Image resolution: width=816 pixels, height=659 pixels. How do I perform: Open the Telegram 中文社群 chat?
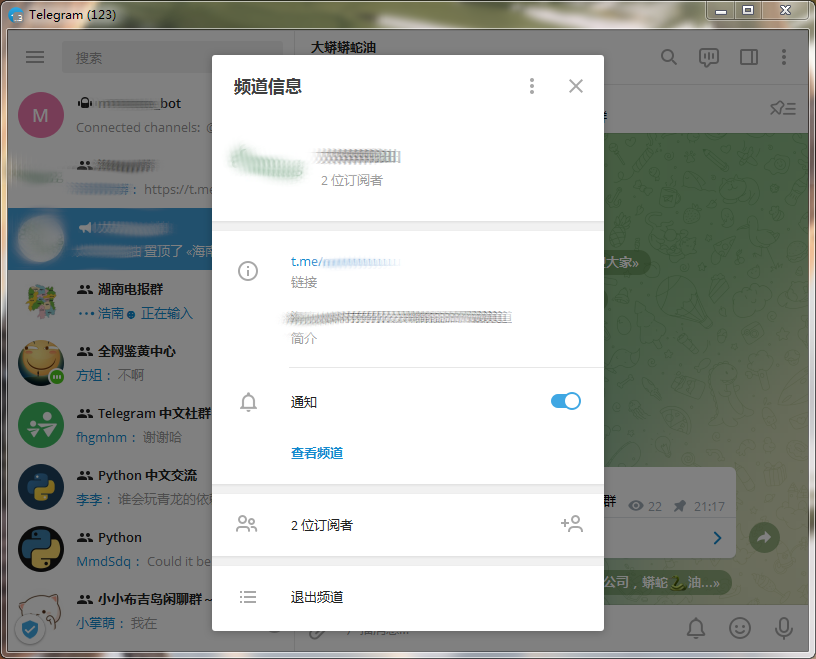click(110, 425)
